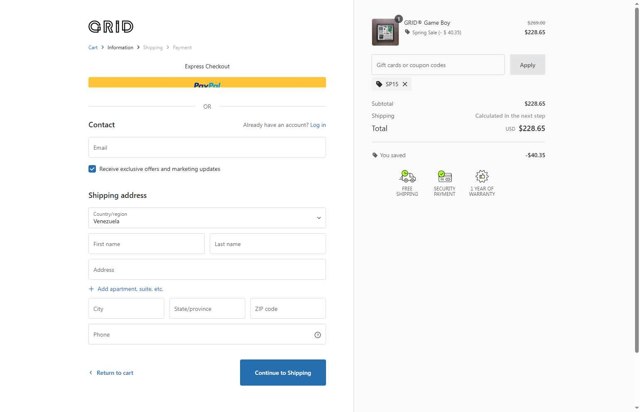Focus the City field

click(x=126, y=308)
